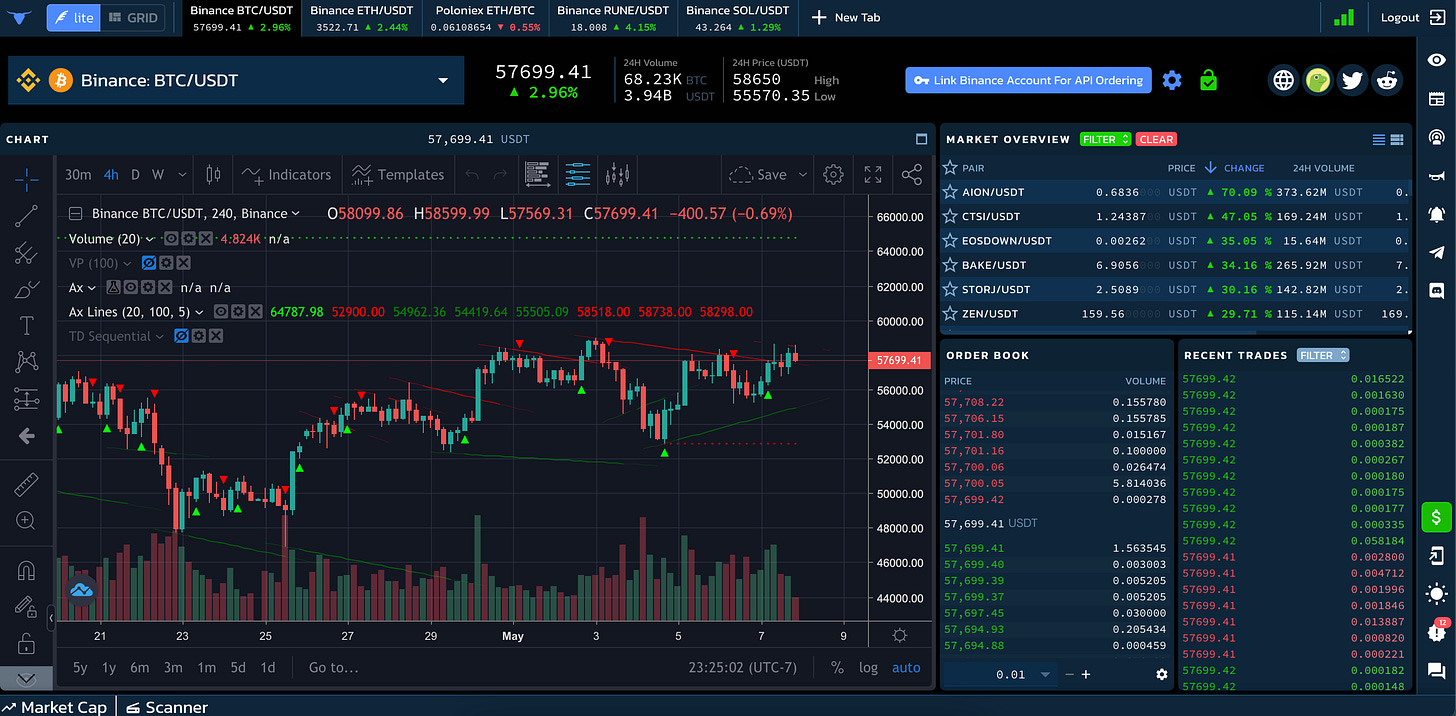Switch chart to 4h timeframe
This screenshot has height=716, width=1456.
111,174
